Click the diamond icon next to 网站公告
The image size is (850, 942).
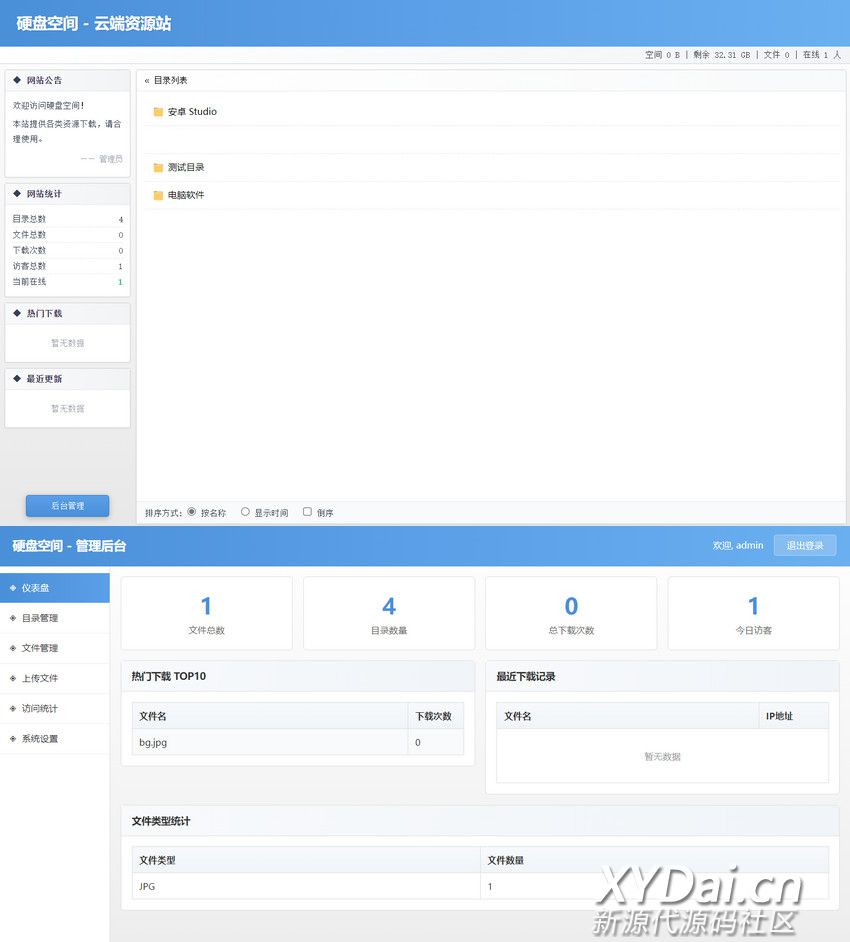pos(17,80)
